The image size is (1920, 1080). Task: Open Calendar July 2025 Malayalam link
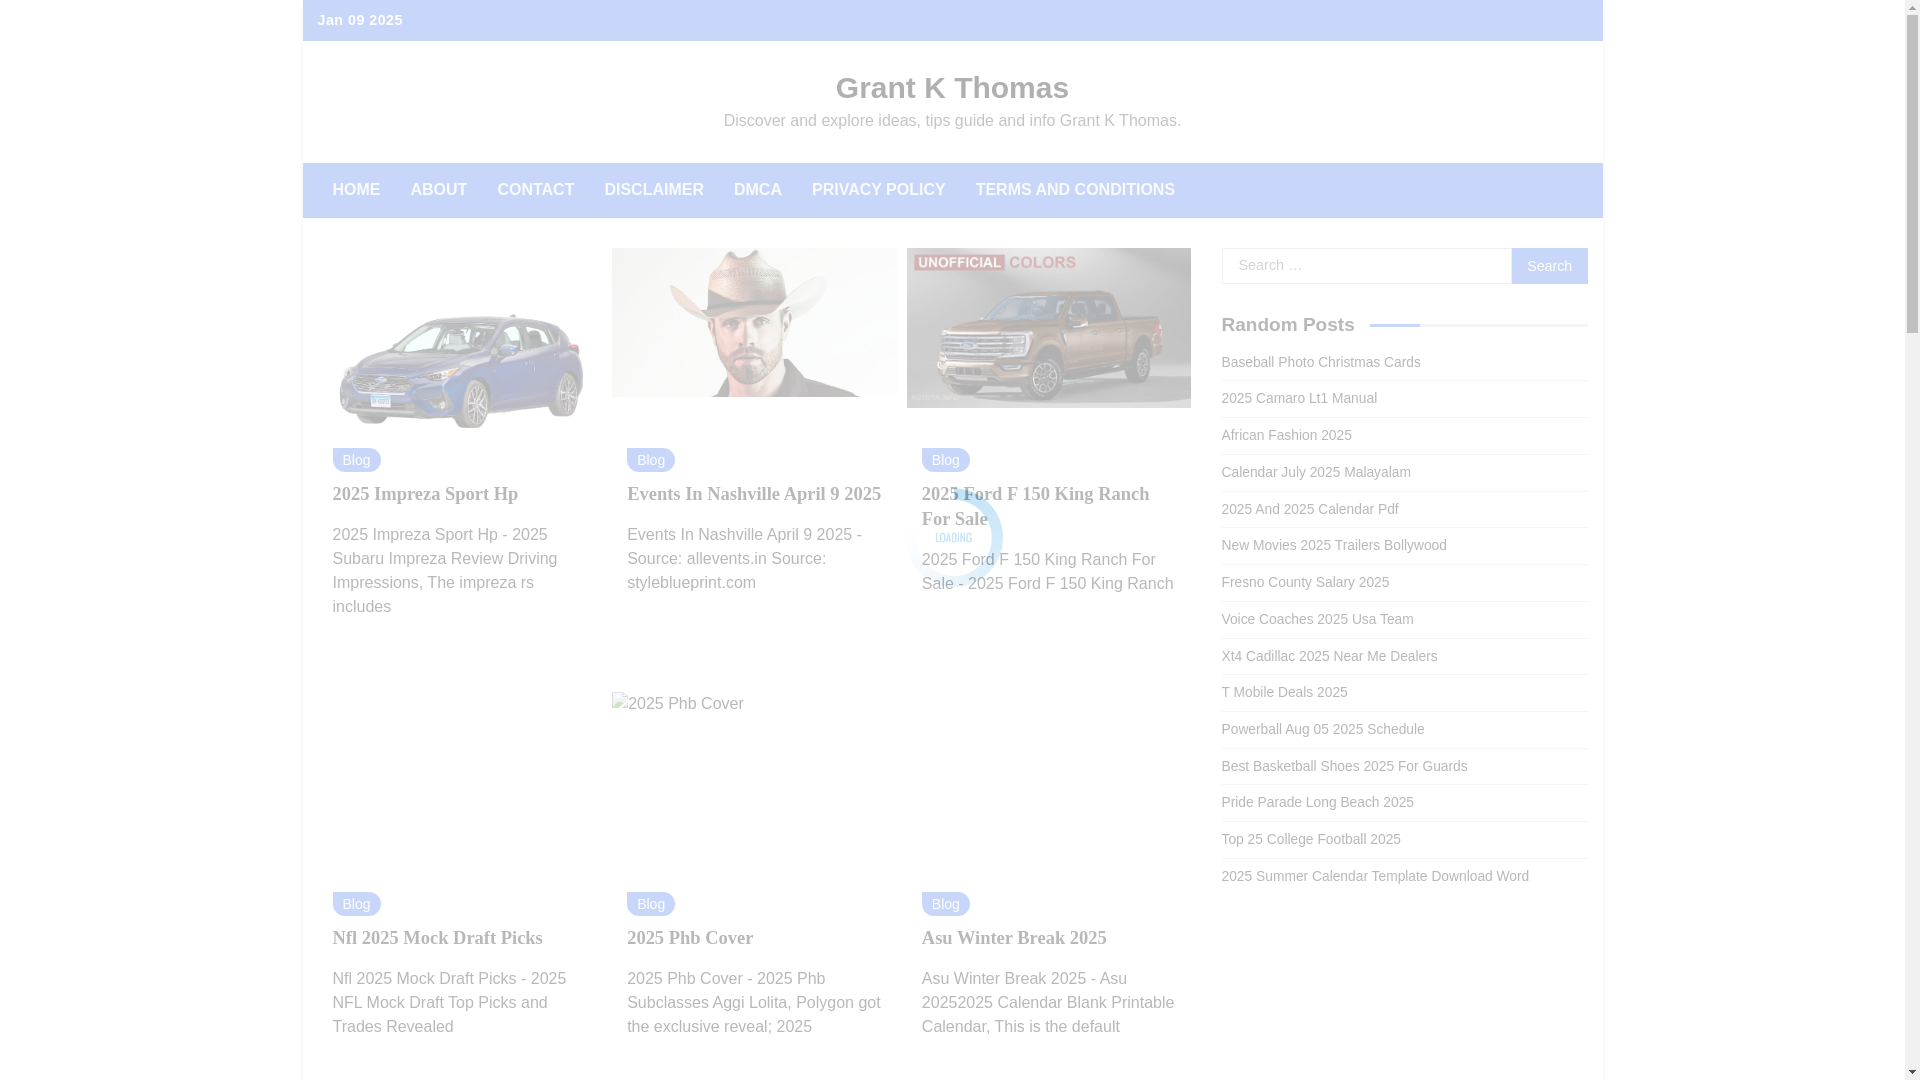[1316, 472]
